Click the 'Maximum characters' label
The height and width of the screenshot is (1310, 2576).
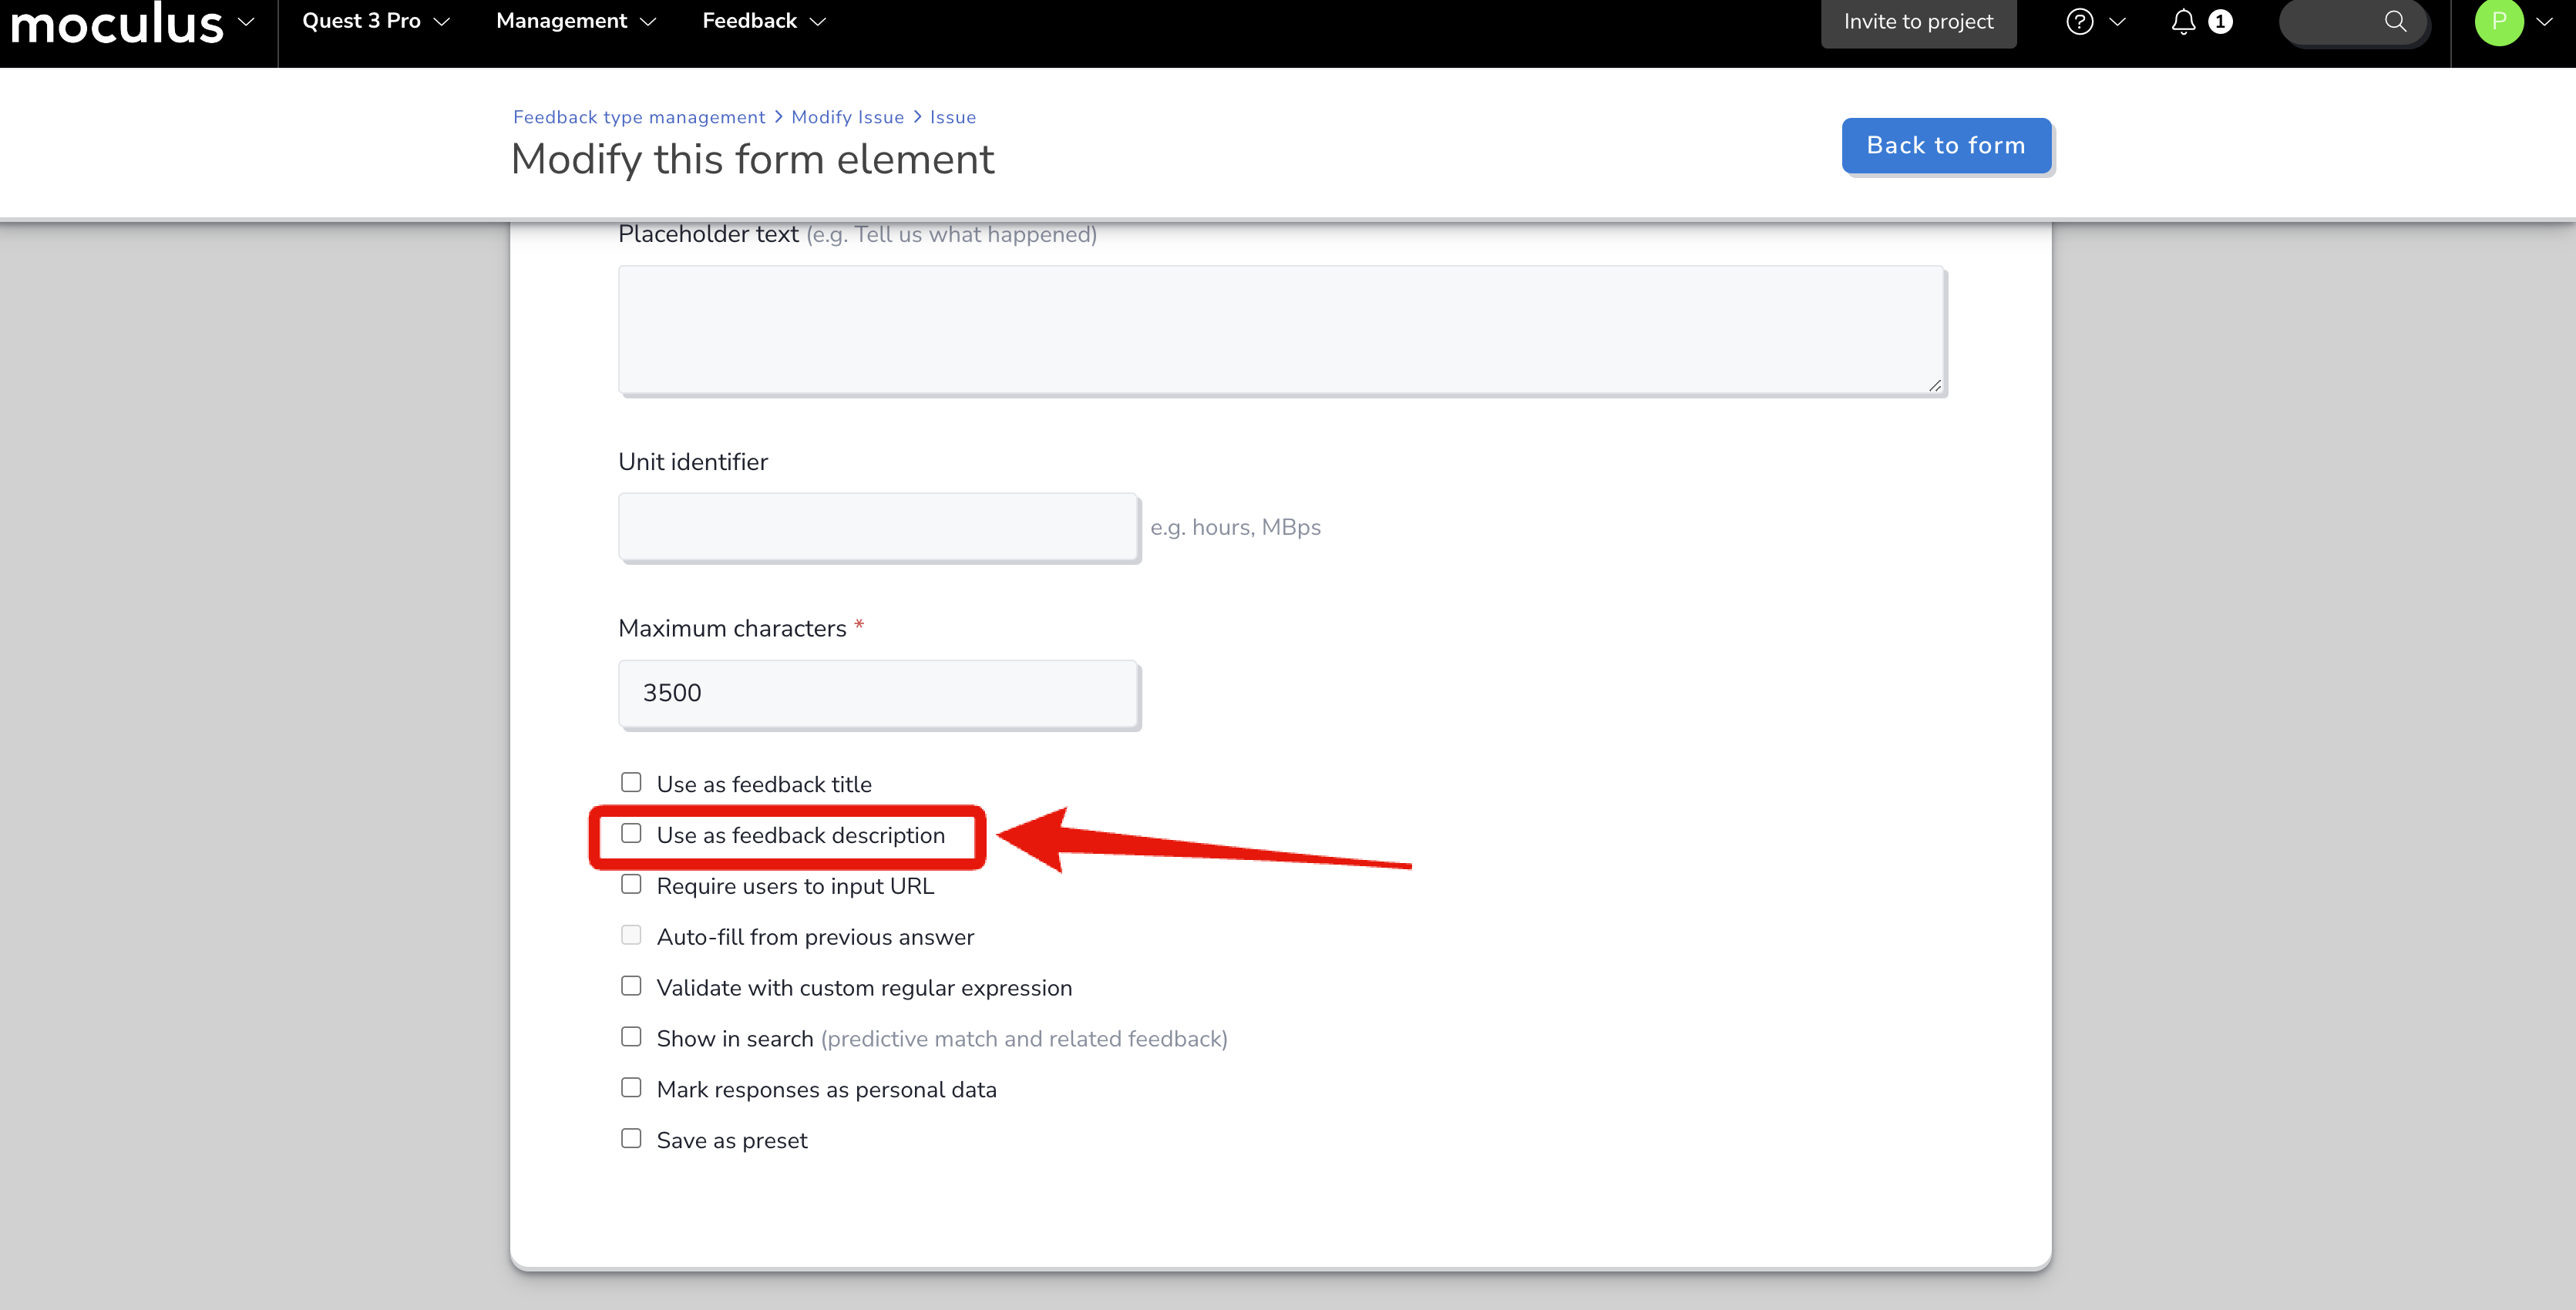(x=732, y=629)
